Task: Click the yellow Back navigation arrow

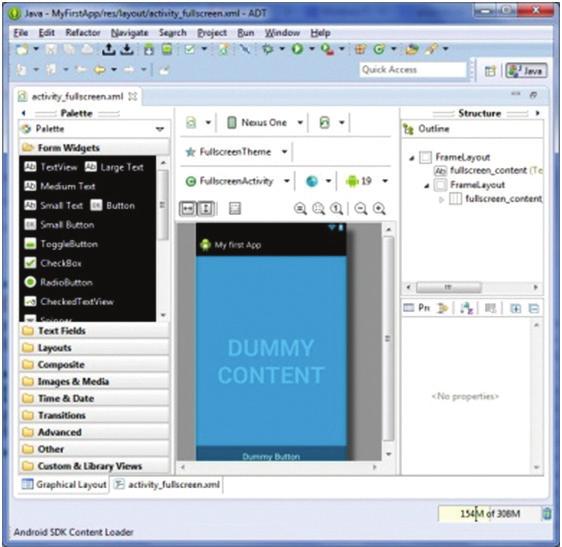Action: [x=99, y=69]
